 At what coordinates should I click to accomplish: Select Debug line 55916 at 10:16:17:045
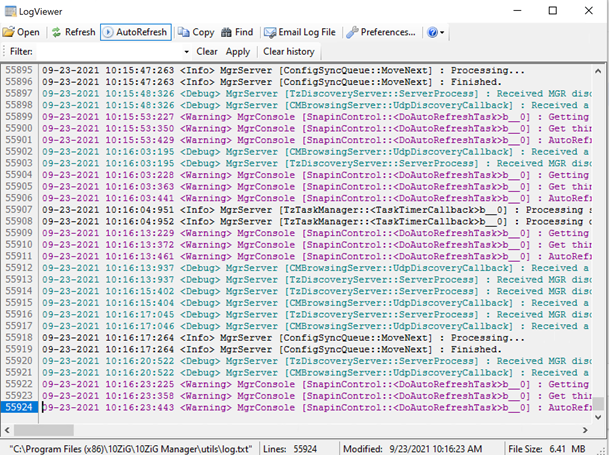317,314
